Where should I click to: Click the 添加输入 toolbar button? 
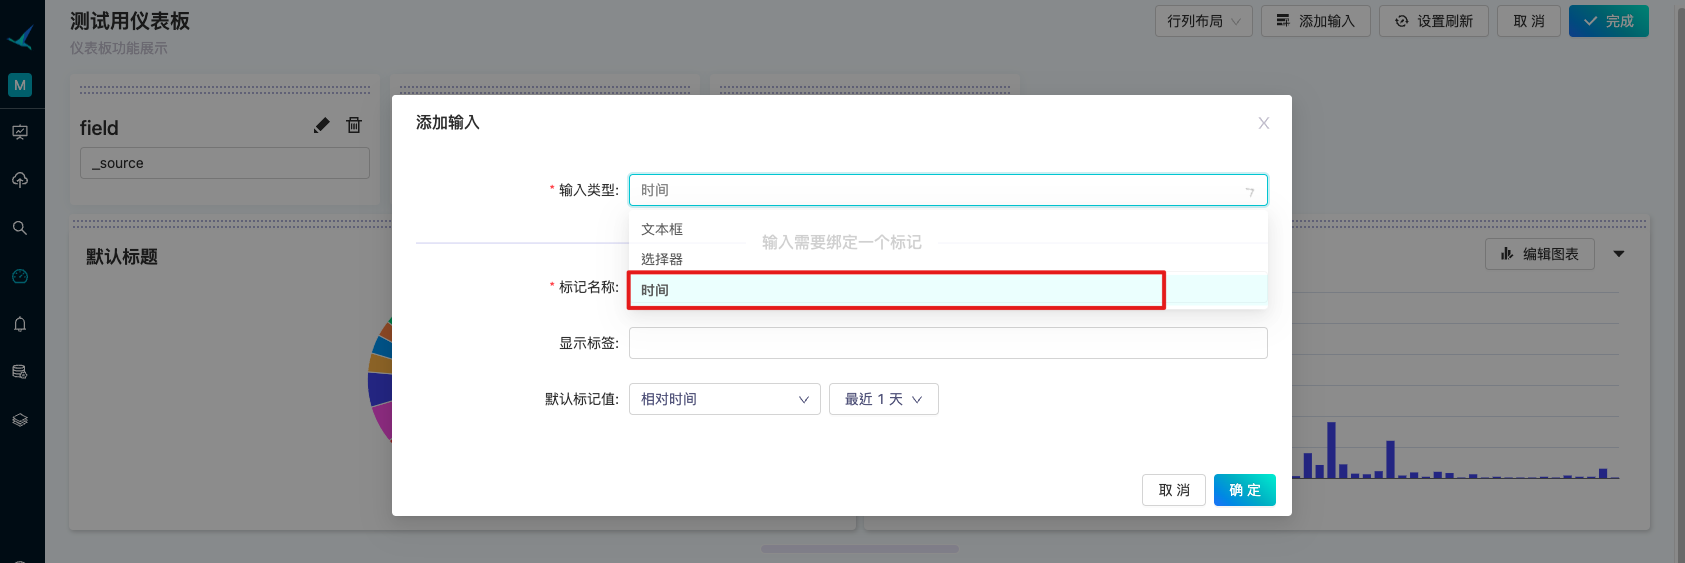point(1316,21)
